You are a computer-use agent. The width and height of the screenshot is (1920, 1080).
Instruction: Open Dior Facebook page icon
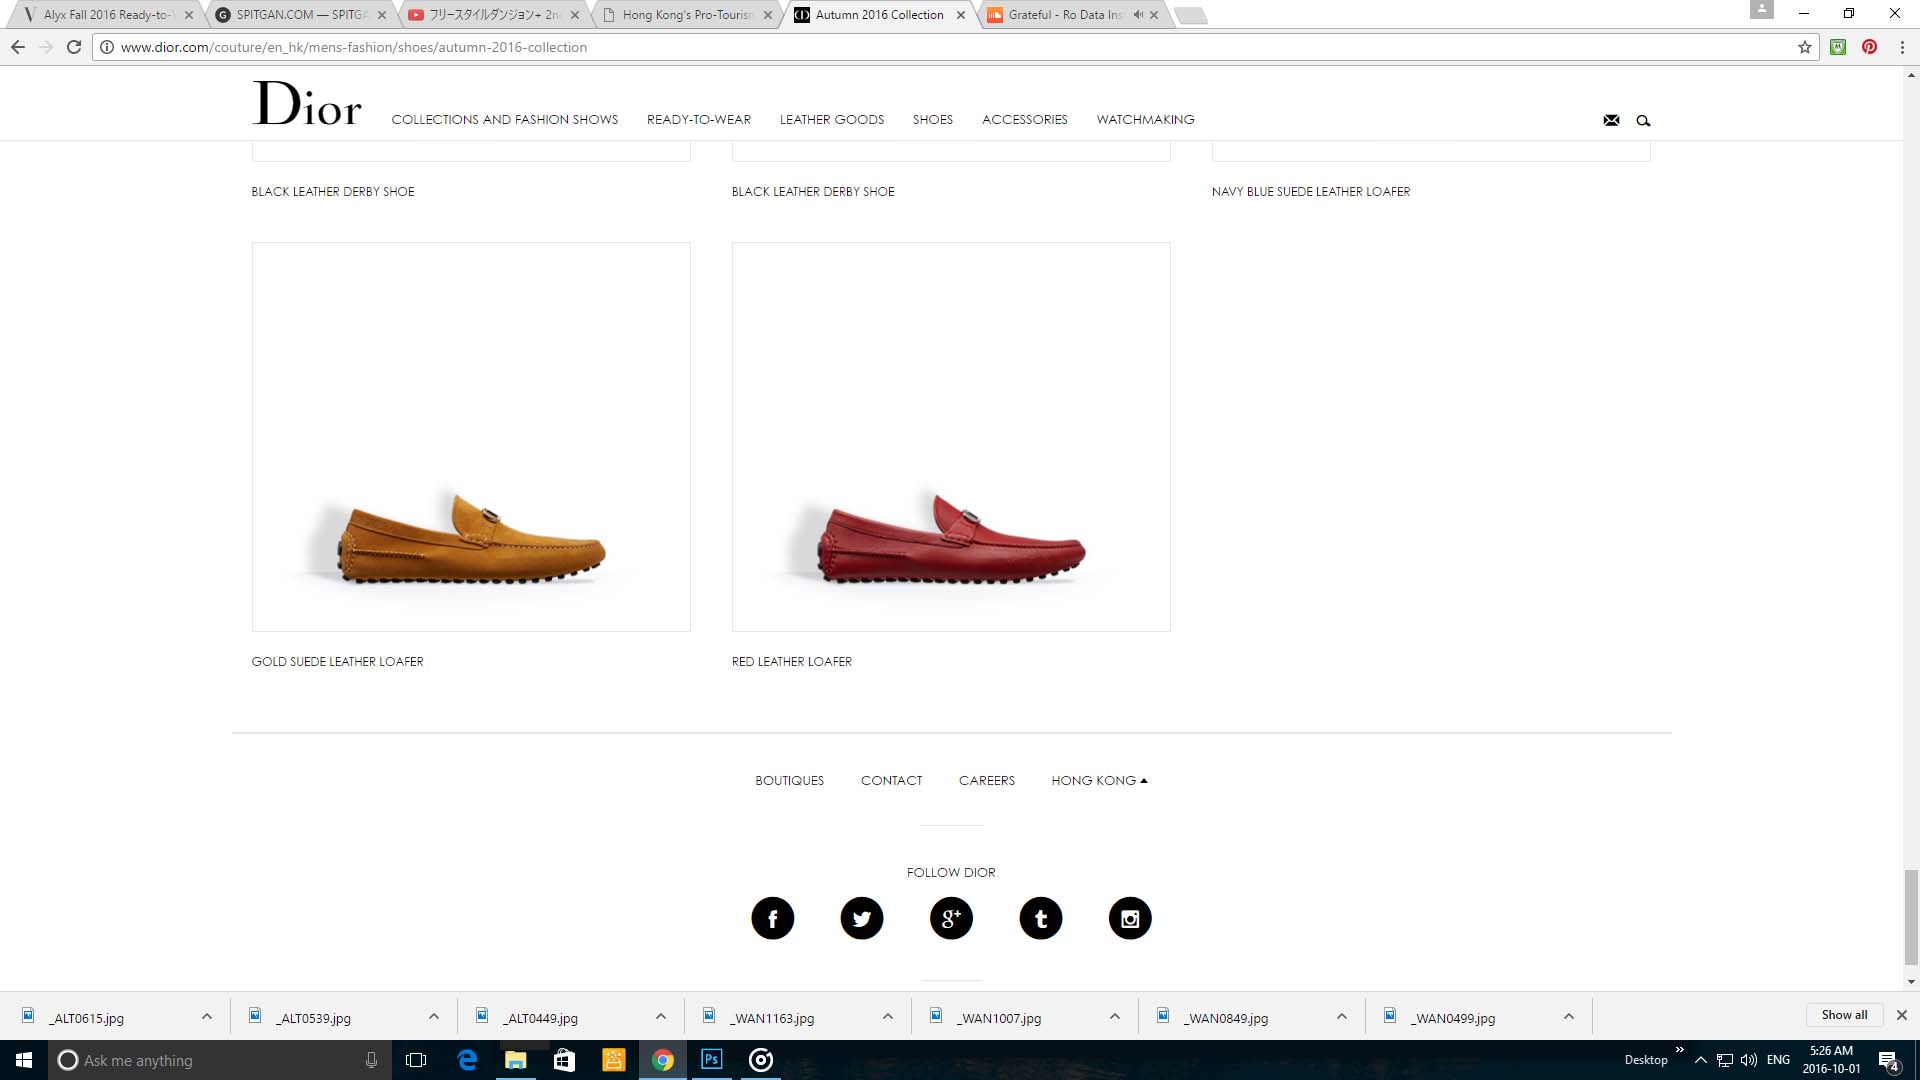tap(772, 918)
